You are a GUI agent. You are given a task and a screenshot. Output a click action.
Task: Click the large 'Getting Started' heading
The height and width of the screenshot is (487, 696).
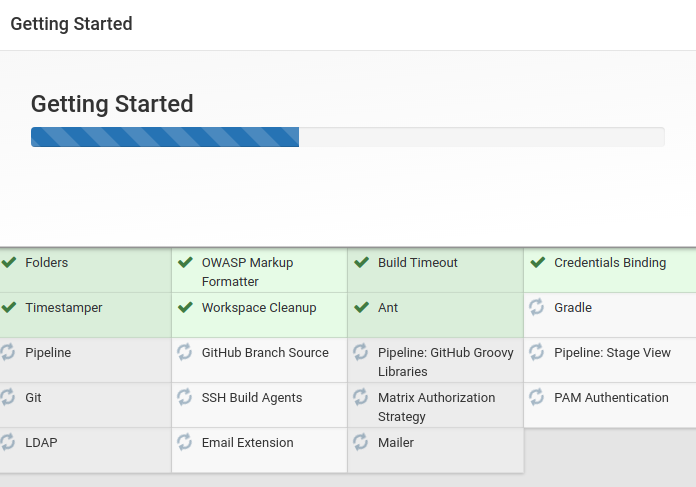[112, 104]
